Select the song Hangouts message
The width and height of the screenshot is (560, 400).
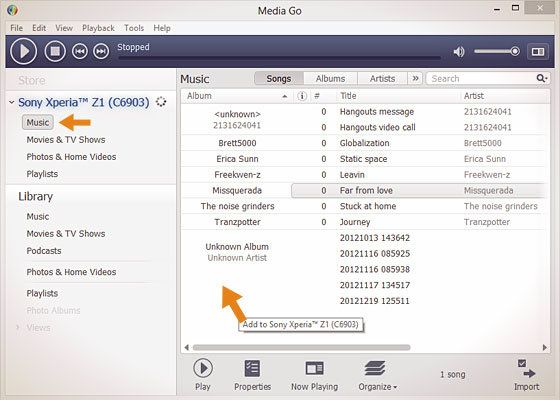coord(377,112)
